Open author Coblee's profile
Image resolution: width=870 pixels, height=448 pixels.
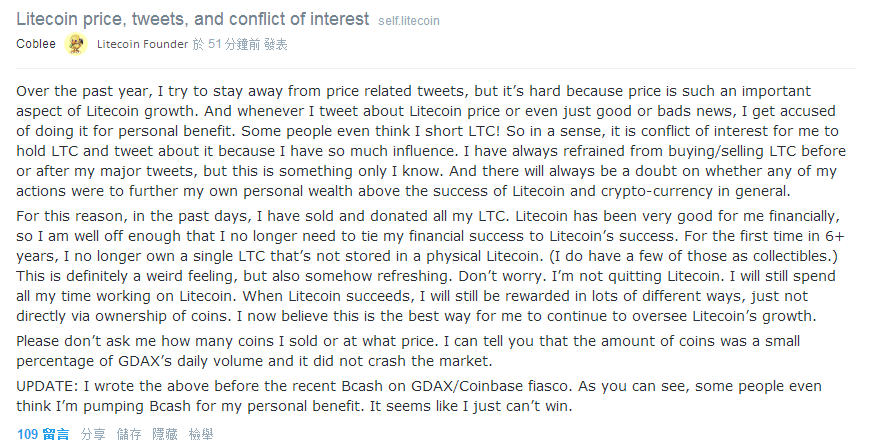(x=36, y=44)
